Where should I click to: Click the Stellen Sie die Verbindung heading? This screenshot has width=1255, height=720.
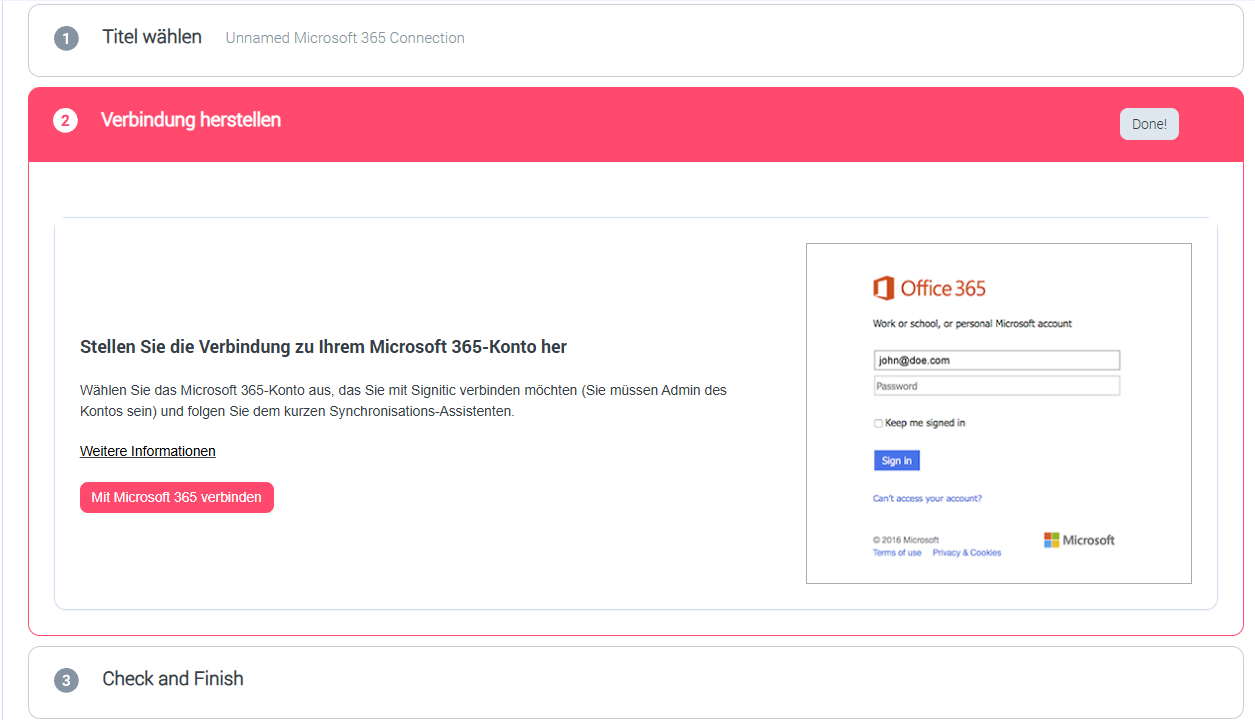(323, 347)
